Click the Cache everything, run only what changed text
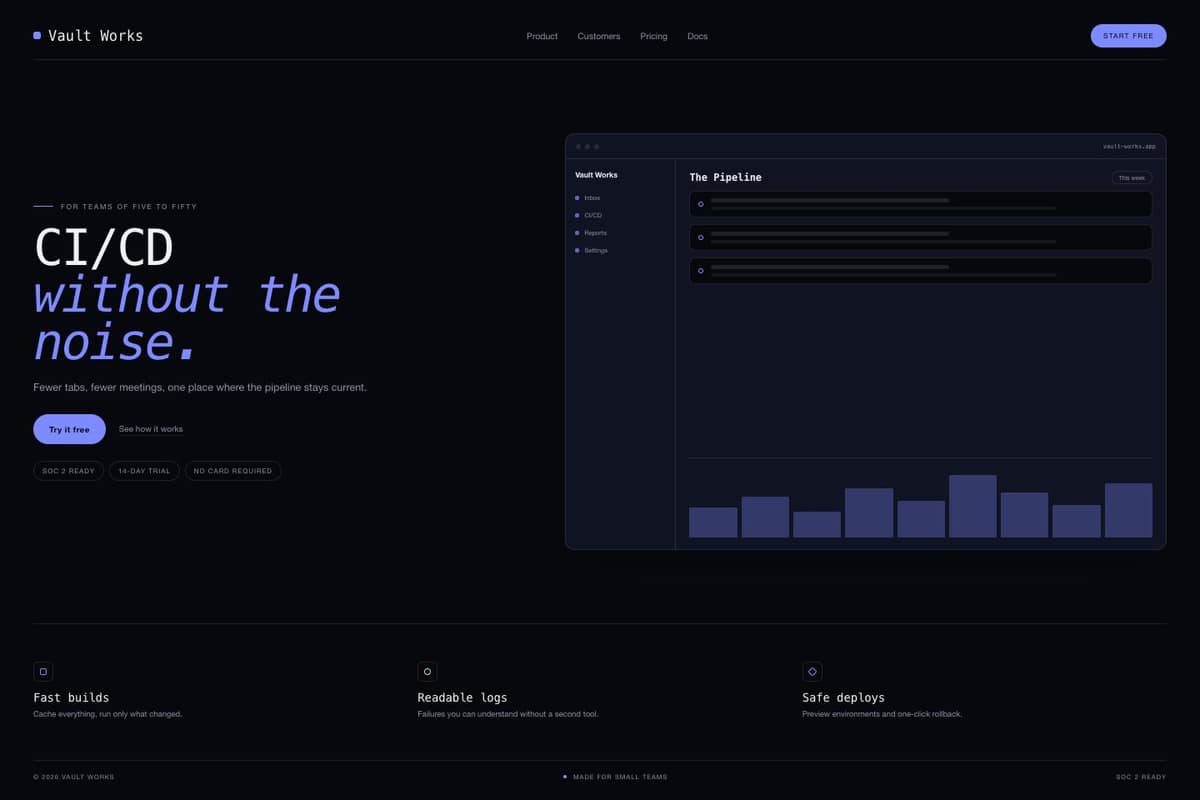Image resolution: width=1200 pixels, height=800 pixels. click(108, 714)
